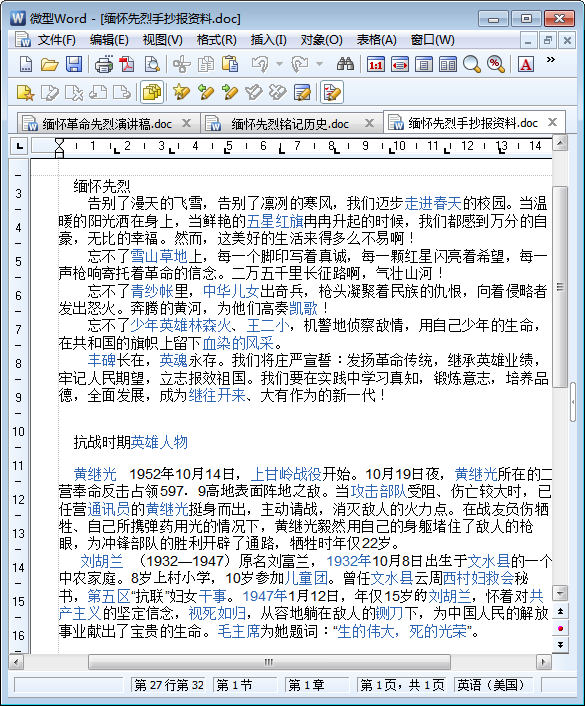Open the 格式(R) menu
Screen dimensions: 585x706
(217, 40)
